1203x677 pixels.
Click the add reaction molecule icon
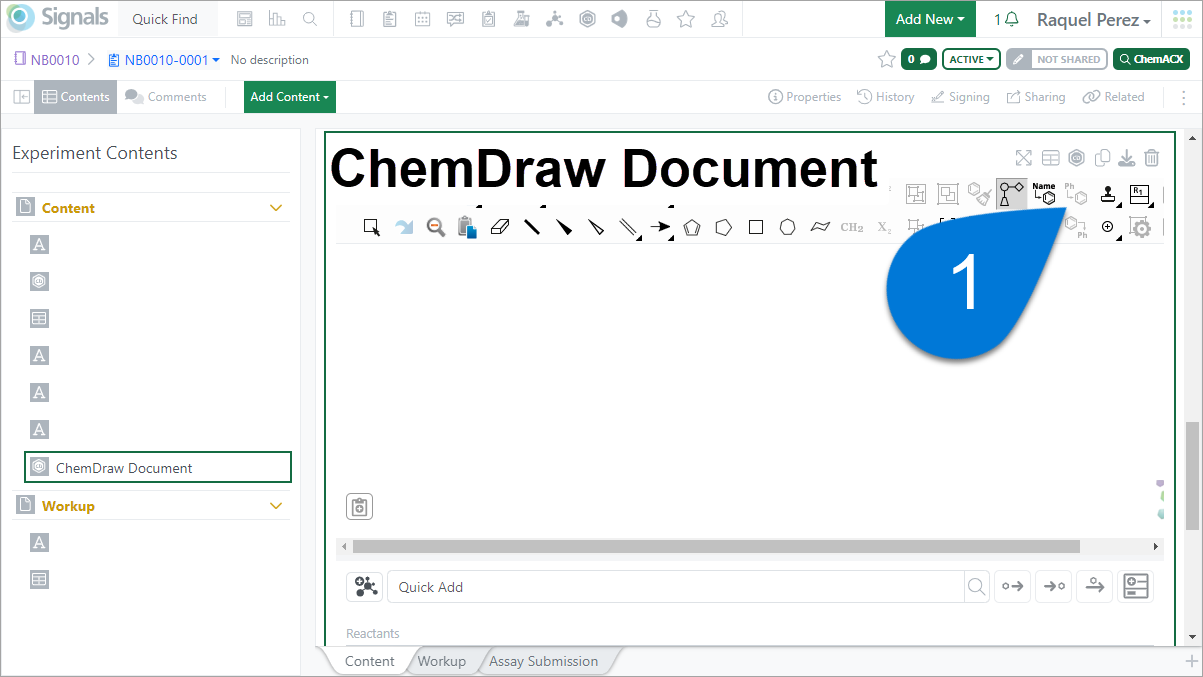[364, 587]
